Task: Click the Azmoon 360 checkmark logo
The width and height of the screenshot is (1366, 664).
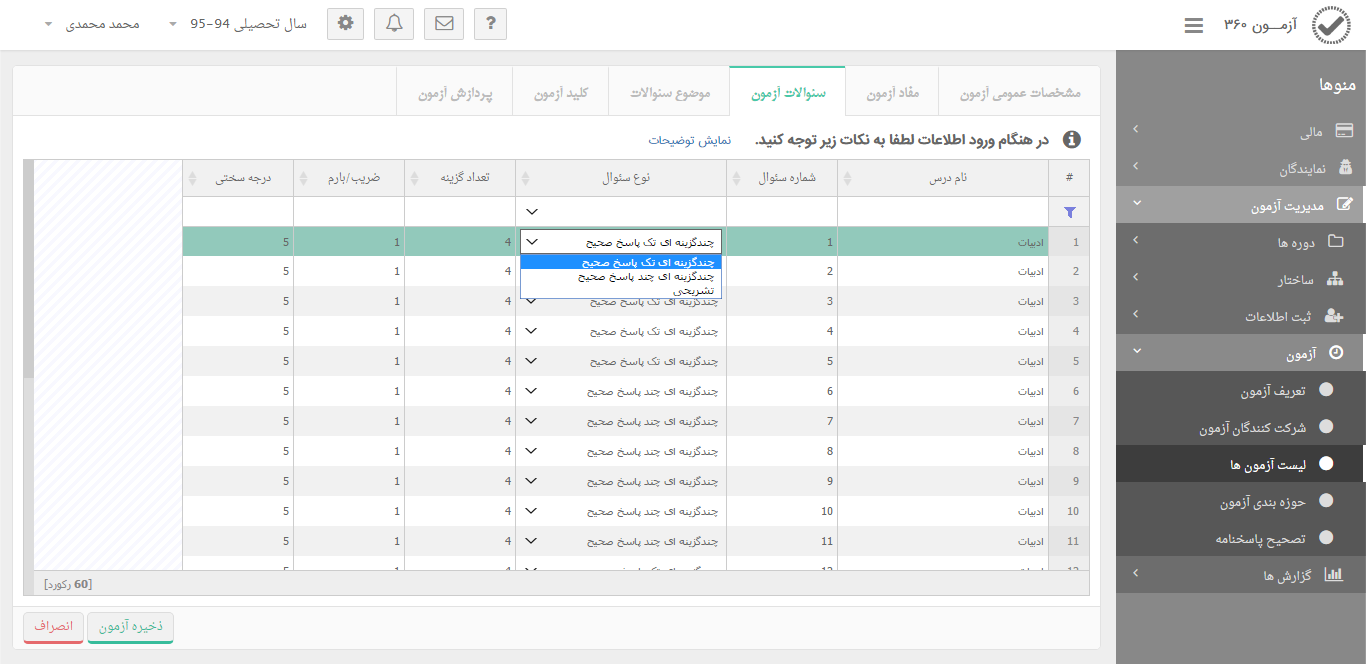Action: click(x=1330, y=26)
